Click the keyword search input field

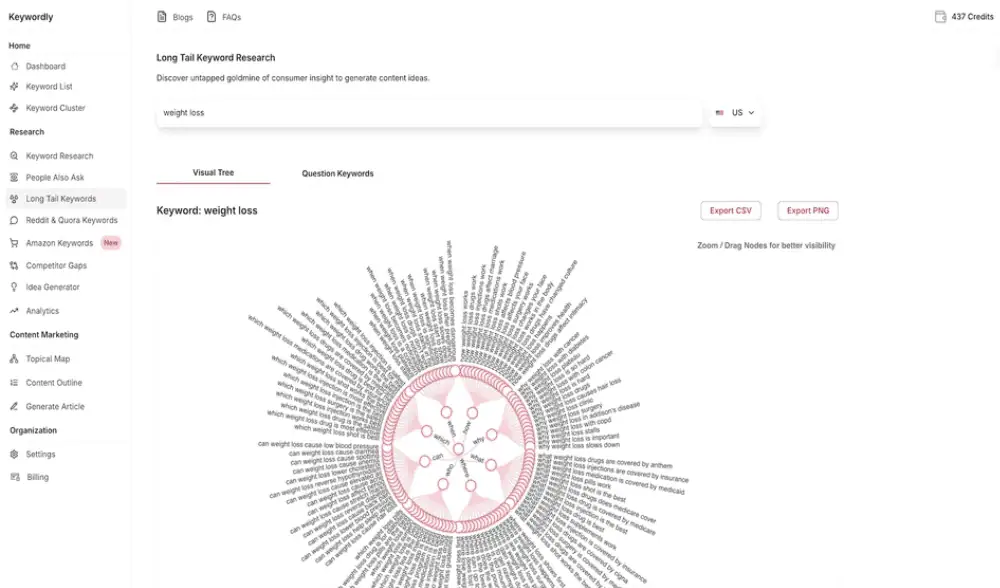click(429, 113)
